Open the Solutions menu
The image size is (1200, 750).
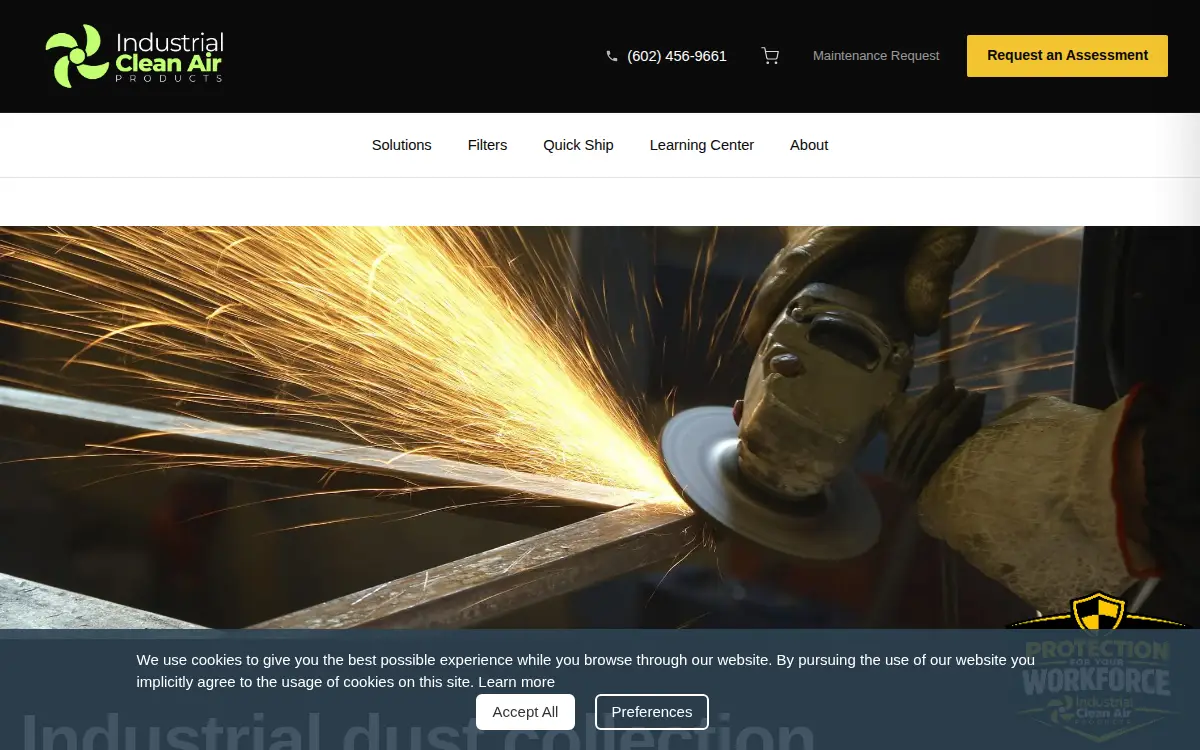tap(402, 145)
